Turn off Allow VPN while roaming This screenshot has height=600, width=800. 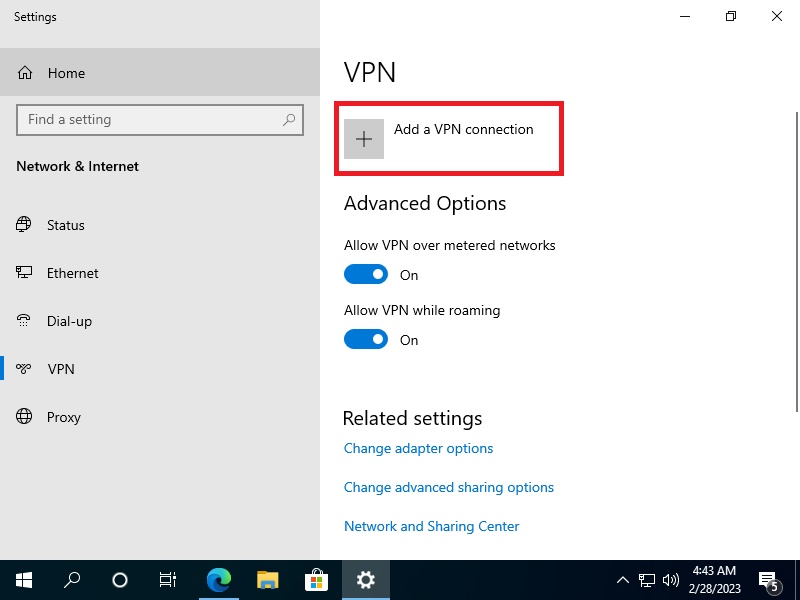click(365, 340)
